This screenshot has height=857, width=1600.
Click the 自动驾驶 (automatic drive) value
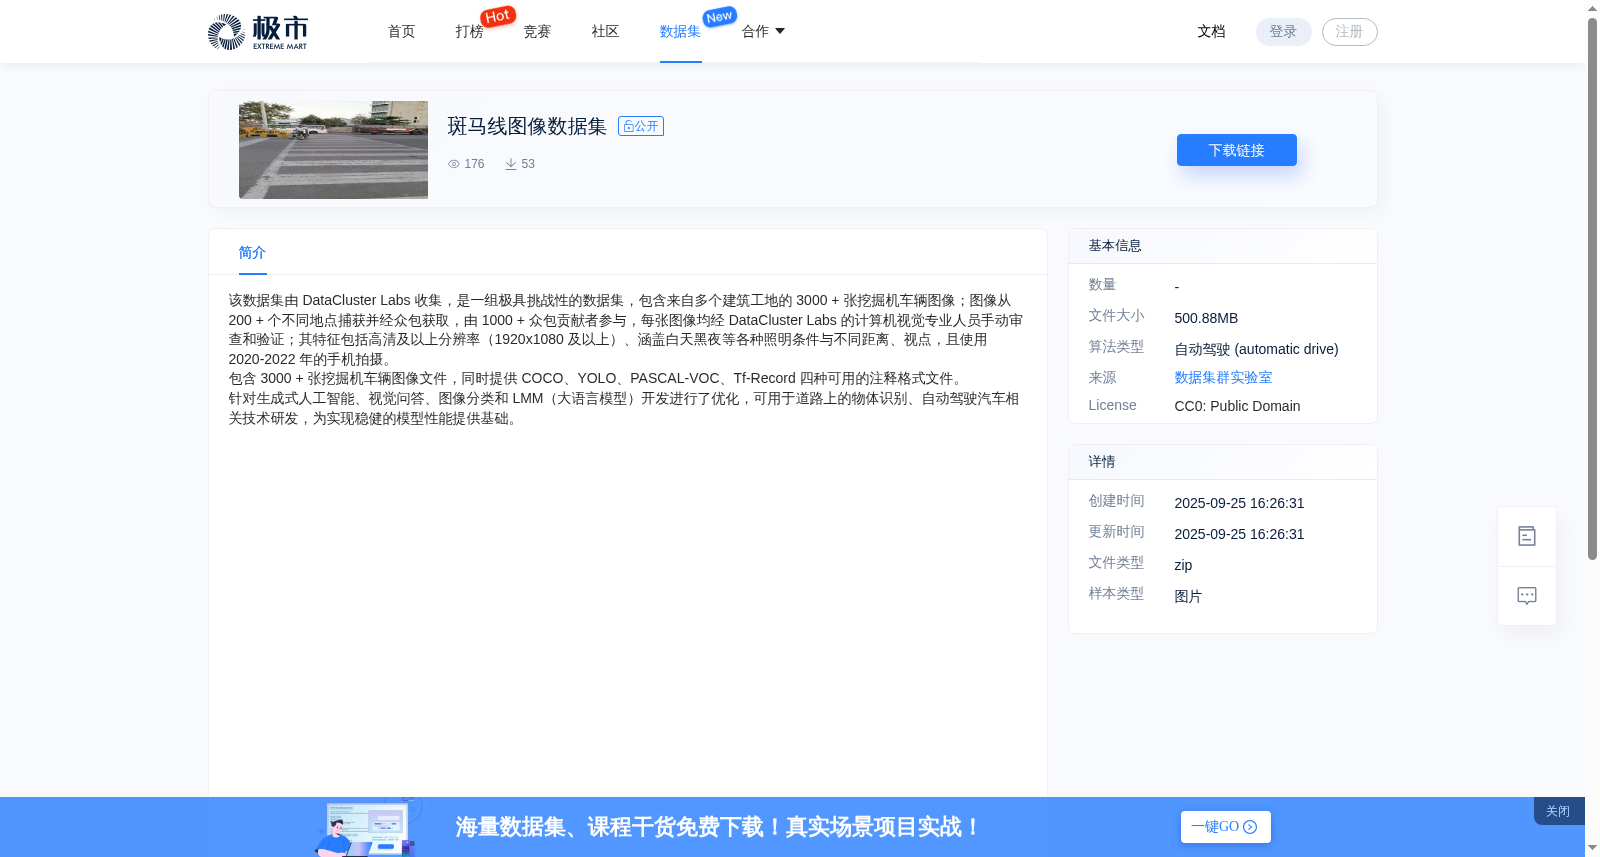[x=1256, y=349]
